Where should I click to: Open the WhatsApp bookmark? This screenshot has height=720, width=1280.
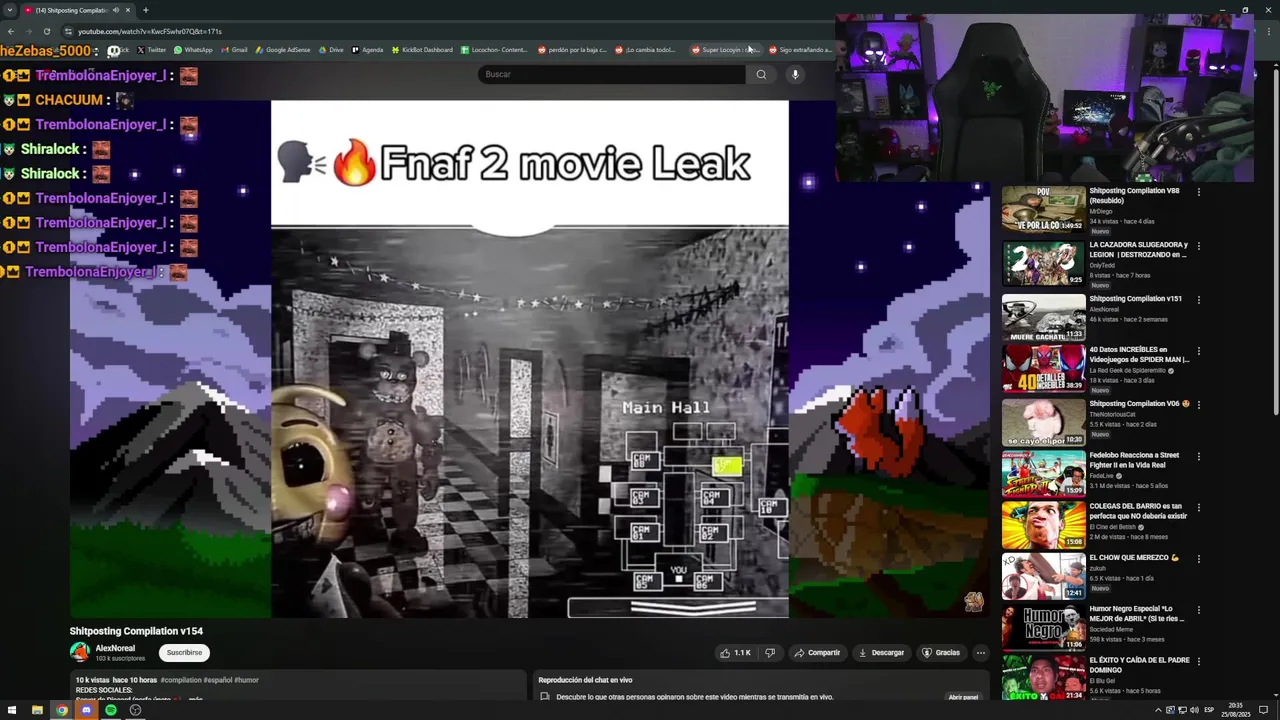point(193,50)
